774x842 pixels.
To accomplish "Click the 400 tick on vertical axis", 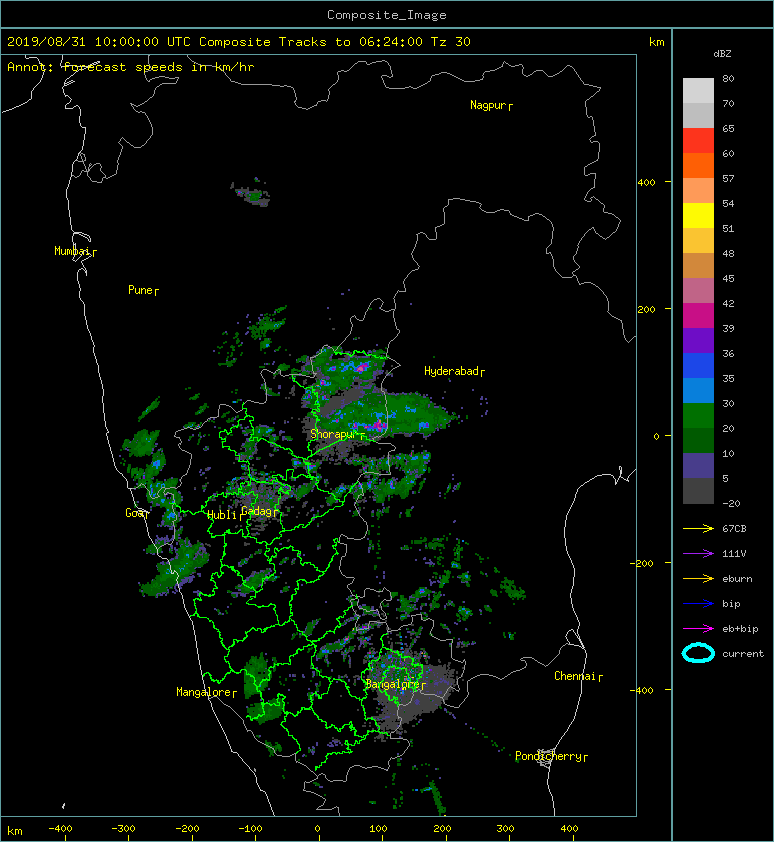I will tap(647, 183).
